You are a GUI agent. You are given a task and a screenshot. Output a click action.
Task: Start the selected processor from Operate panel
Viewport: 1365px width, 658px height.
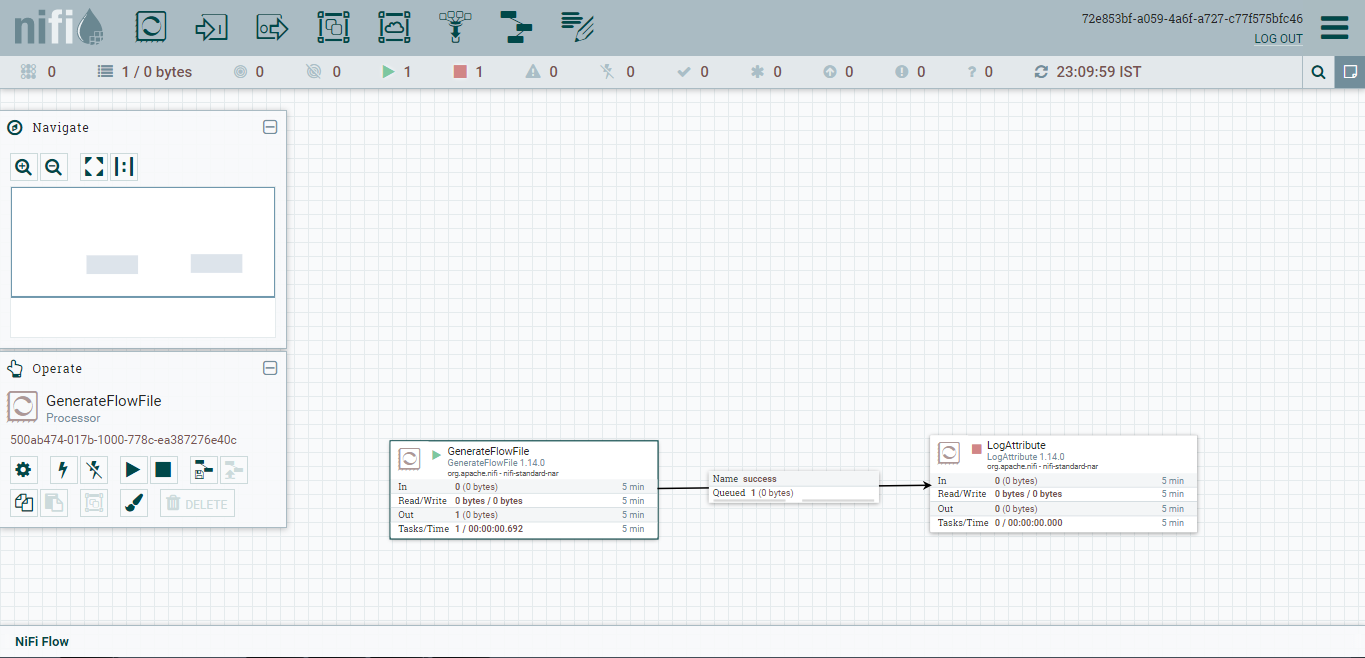(x=134, y=470)
